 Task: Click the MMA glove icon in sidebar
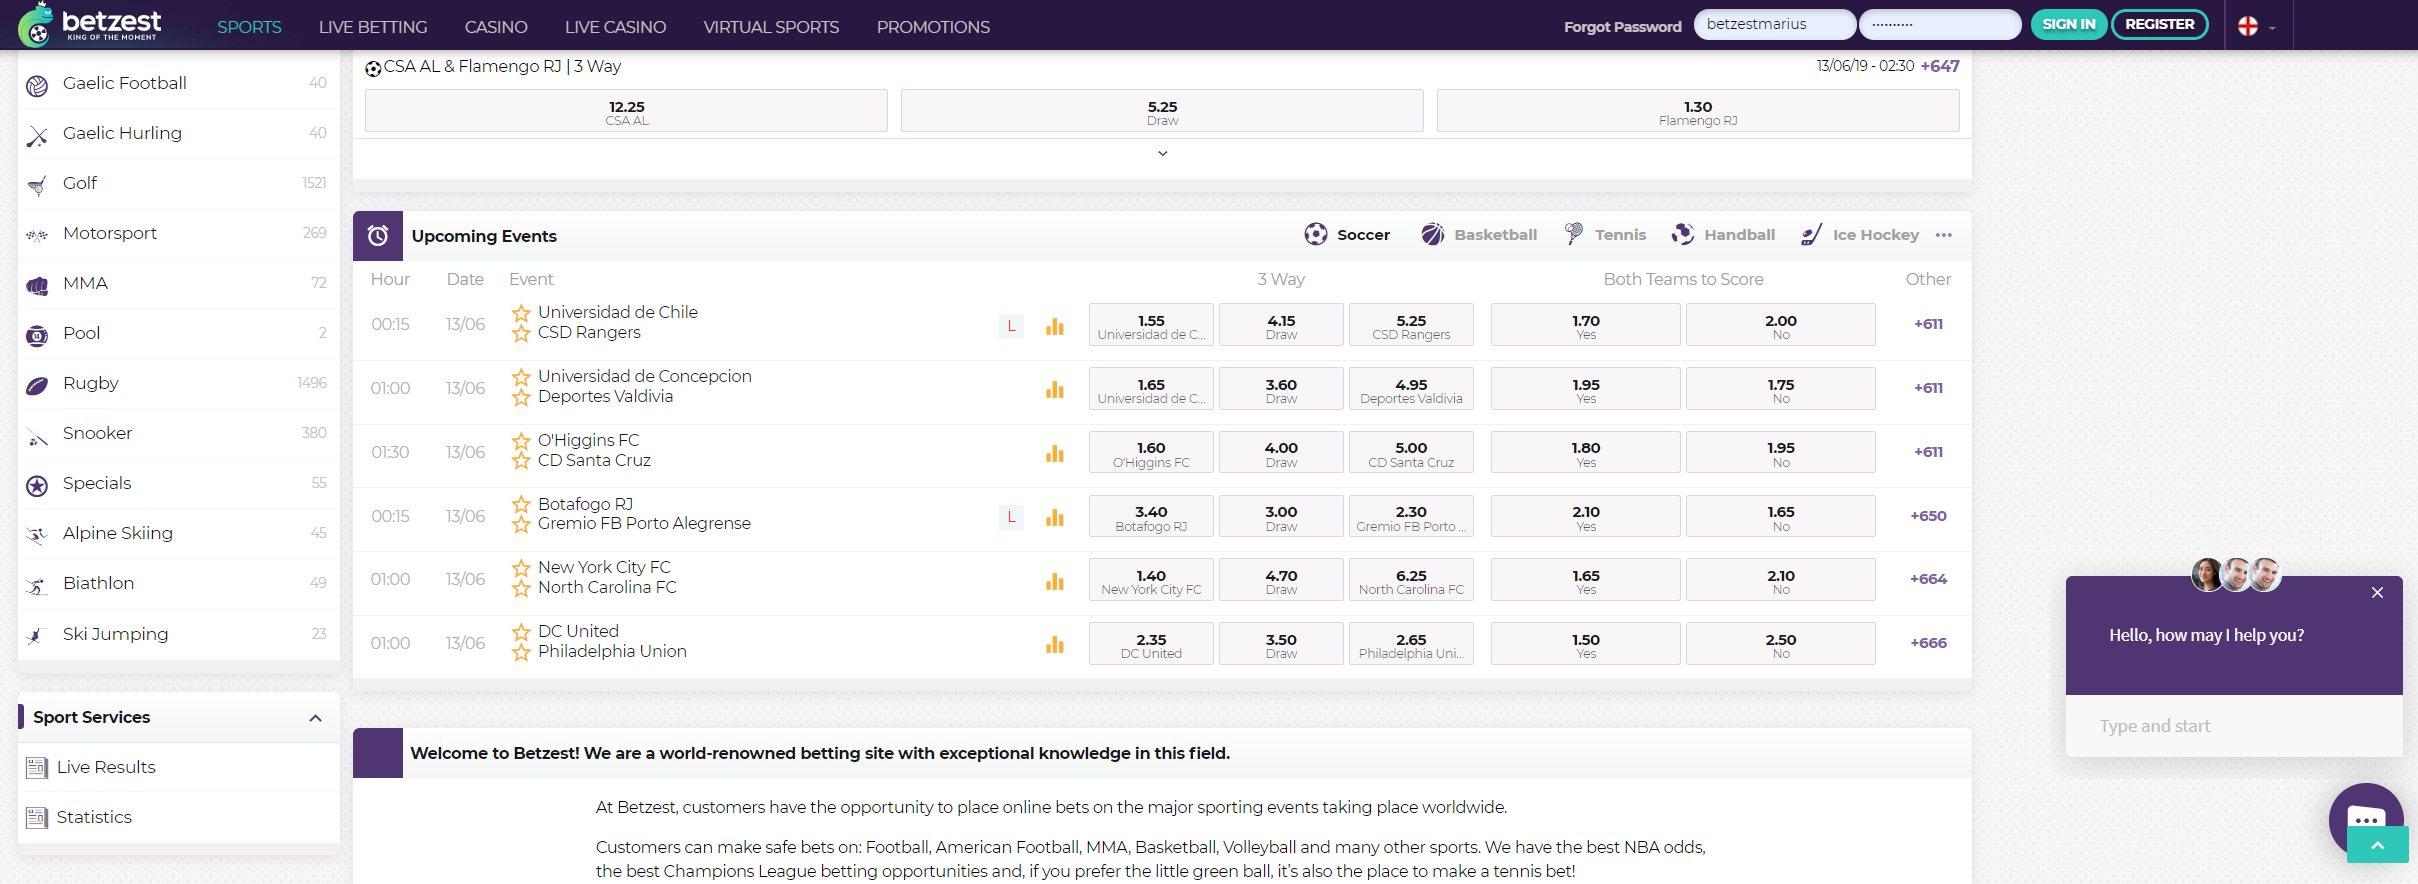pos(37,285)
